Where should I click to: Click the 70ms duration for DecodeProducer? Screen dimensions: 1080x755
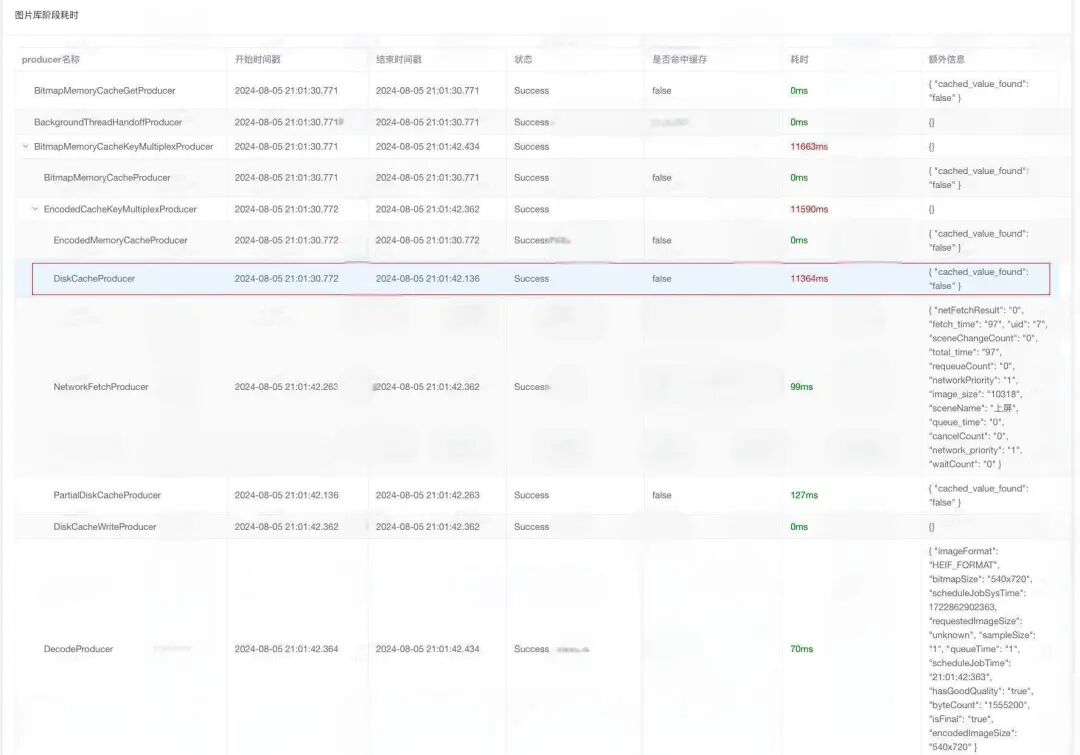click(x=802, y=649)
